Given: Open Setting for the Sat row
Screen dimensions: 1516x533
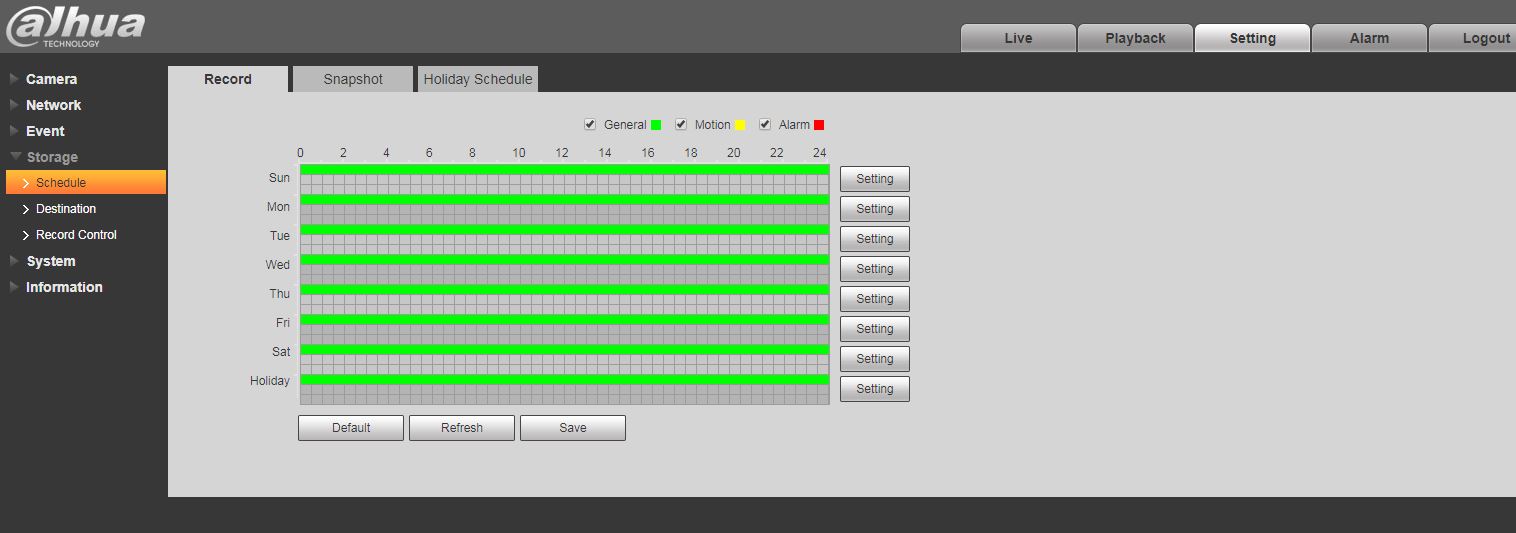Looking at the screenshot, I should (875, 359).
